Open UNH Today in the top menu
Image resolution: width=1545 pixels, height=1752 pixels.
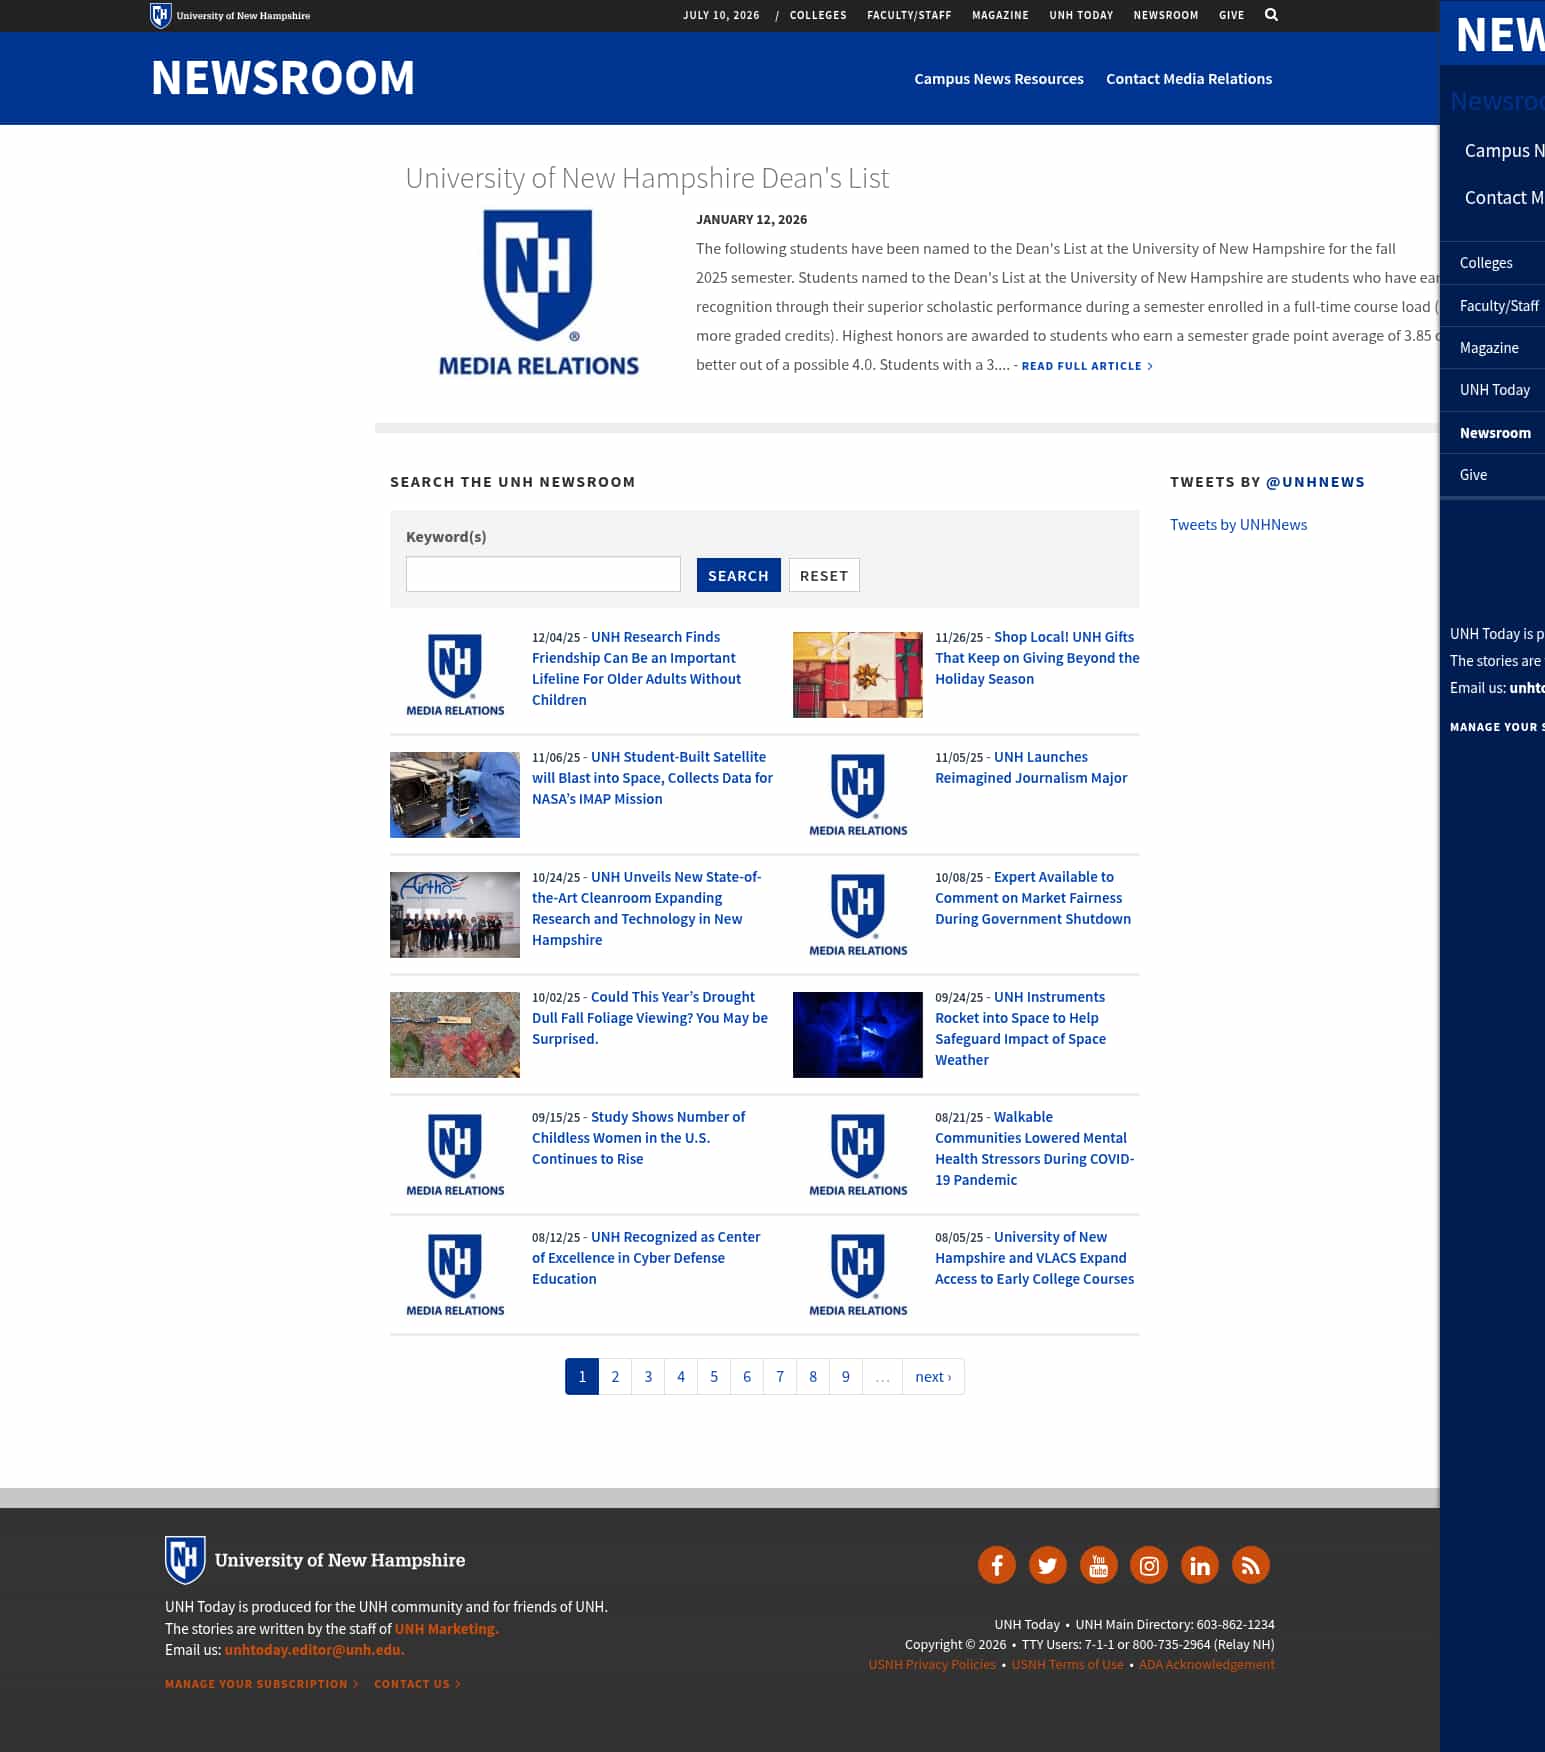[1081, 15]
